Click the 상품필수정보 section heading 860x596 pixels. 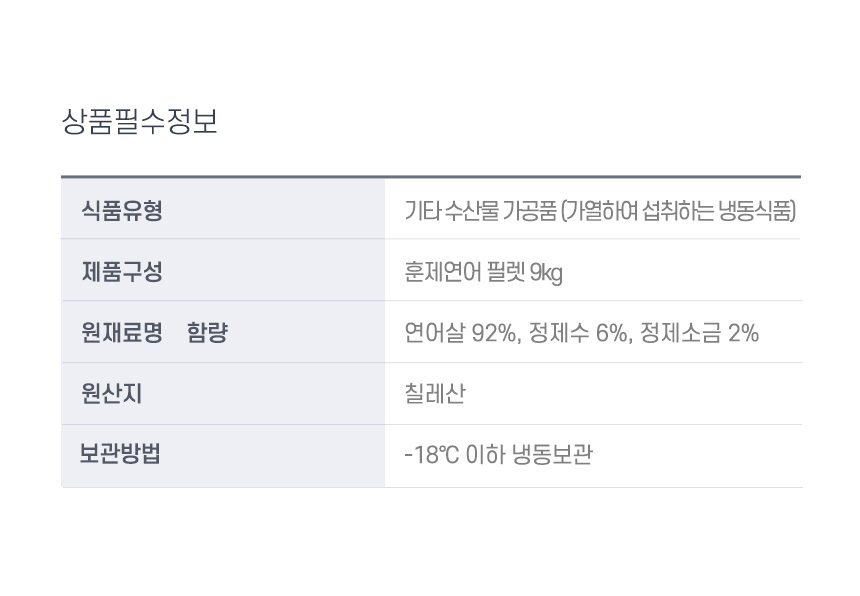click(139, 122)
